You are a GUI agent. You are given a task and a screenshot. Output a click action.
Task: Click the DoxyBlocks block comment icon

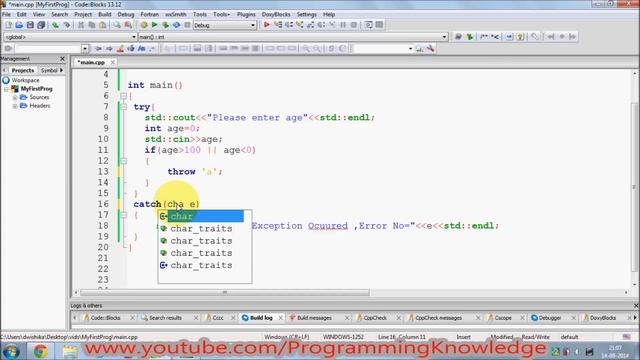[x=484, y=37]
